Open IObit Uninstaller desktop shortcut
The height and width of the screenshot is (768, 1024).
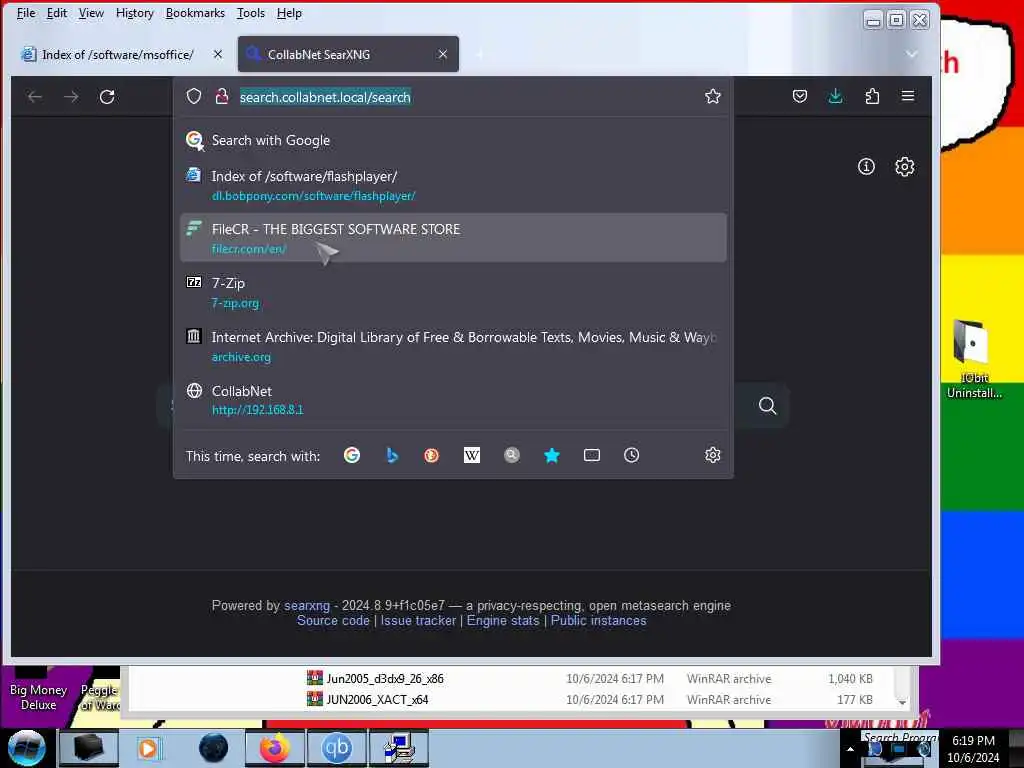tap(974, 359)
